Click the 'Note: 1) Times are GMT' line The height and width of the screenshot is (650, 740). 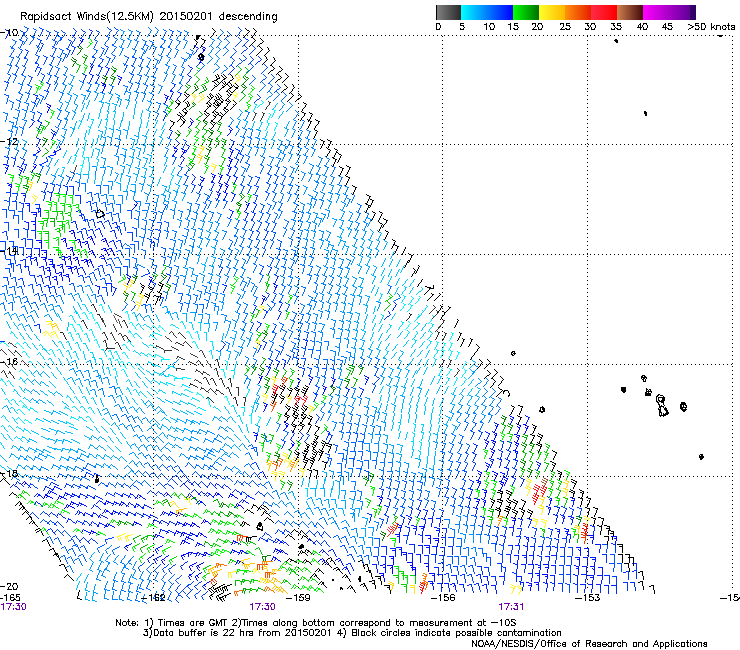click(315, 623)
